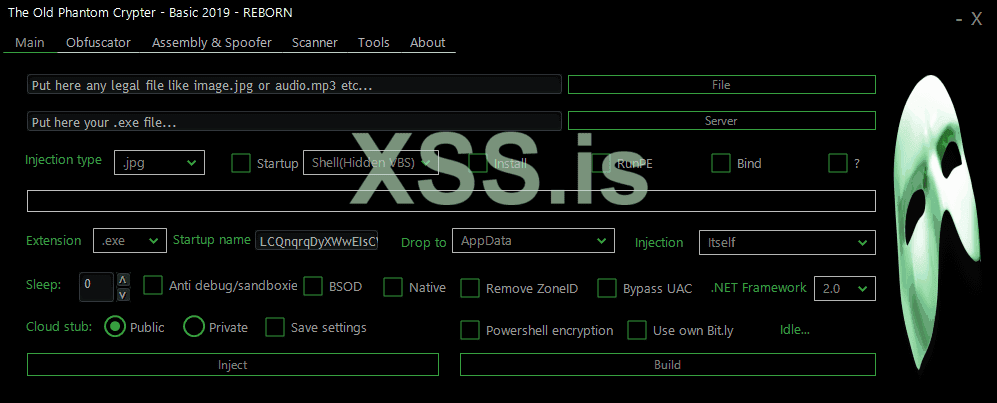Viewport: 997px width, 403px height.
Task: Toggle the Powershell encryption checkbox
Action: click(470, 330)
